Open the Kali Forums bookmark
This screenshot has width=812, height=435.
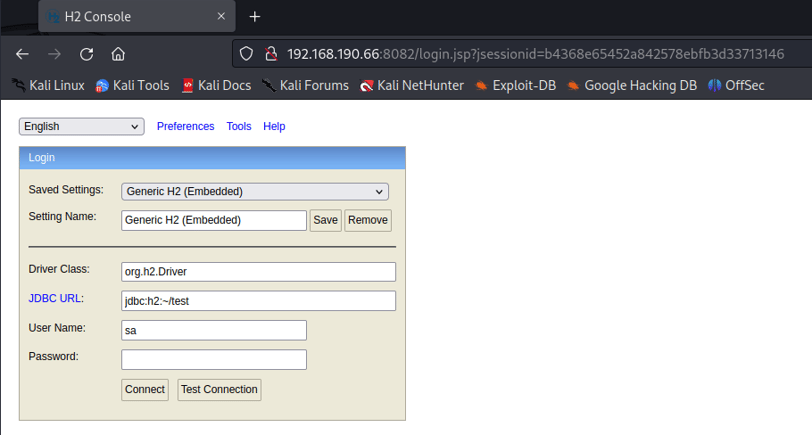(305, 85)
